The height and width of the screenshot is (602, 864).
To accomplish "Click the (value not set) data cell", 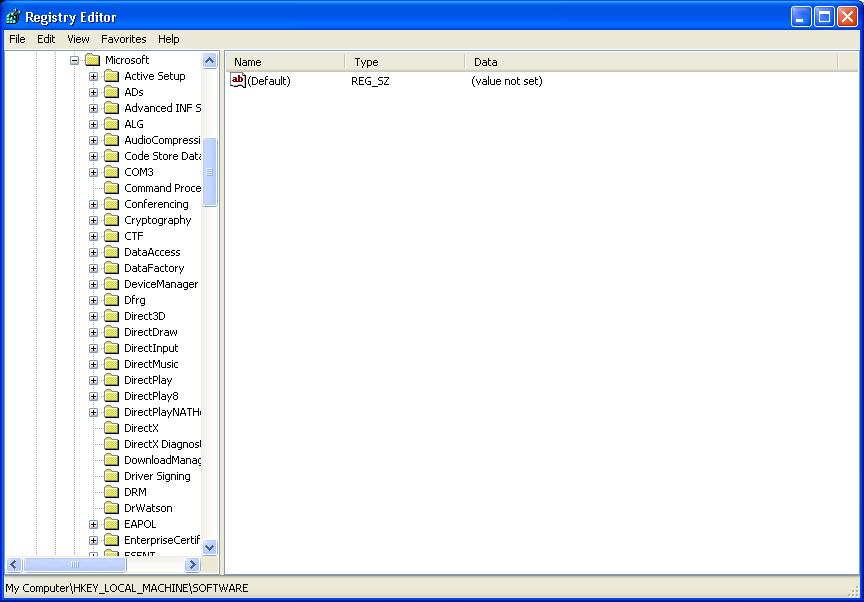I will pos(506,81).
